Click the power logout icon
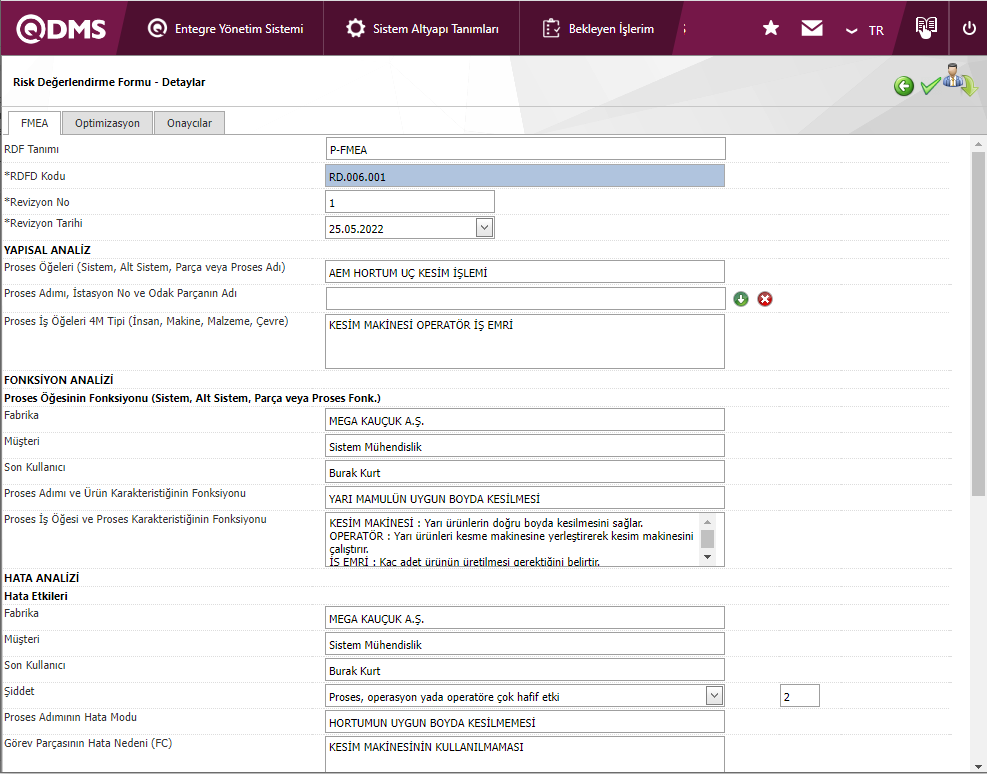987x774 pixels. point(968,29)
